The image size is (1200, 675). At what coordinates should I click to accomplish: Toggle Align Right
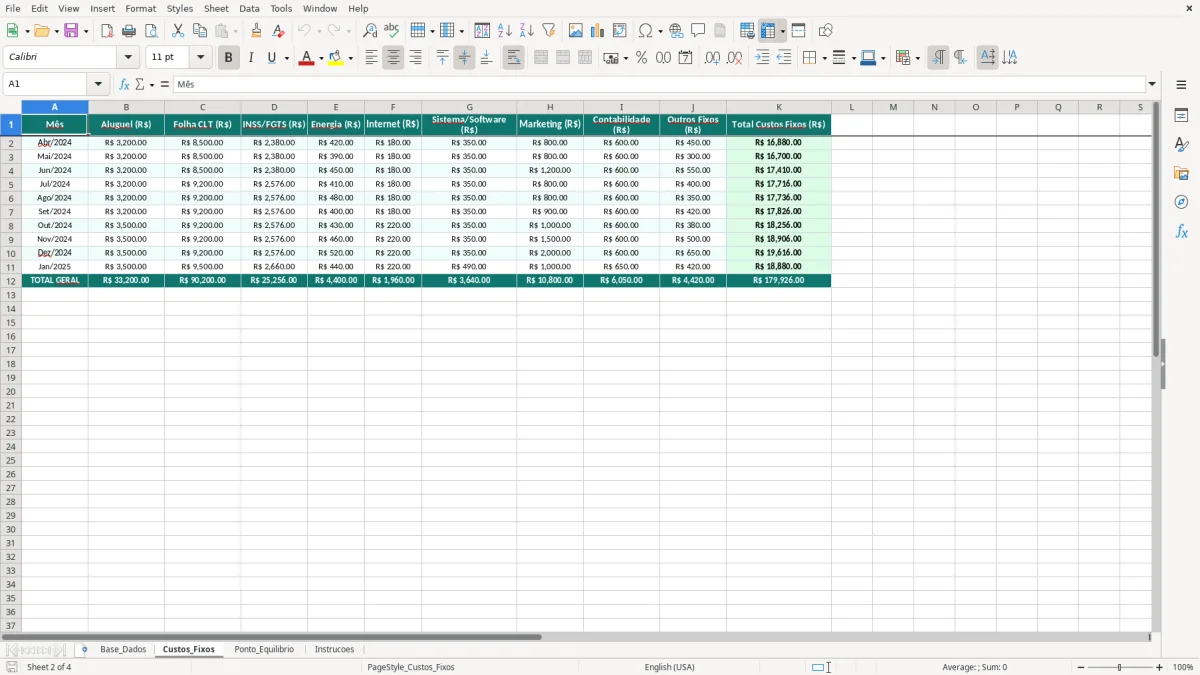point(415,58)
